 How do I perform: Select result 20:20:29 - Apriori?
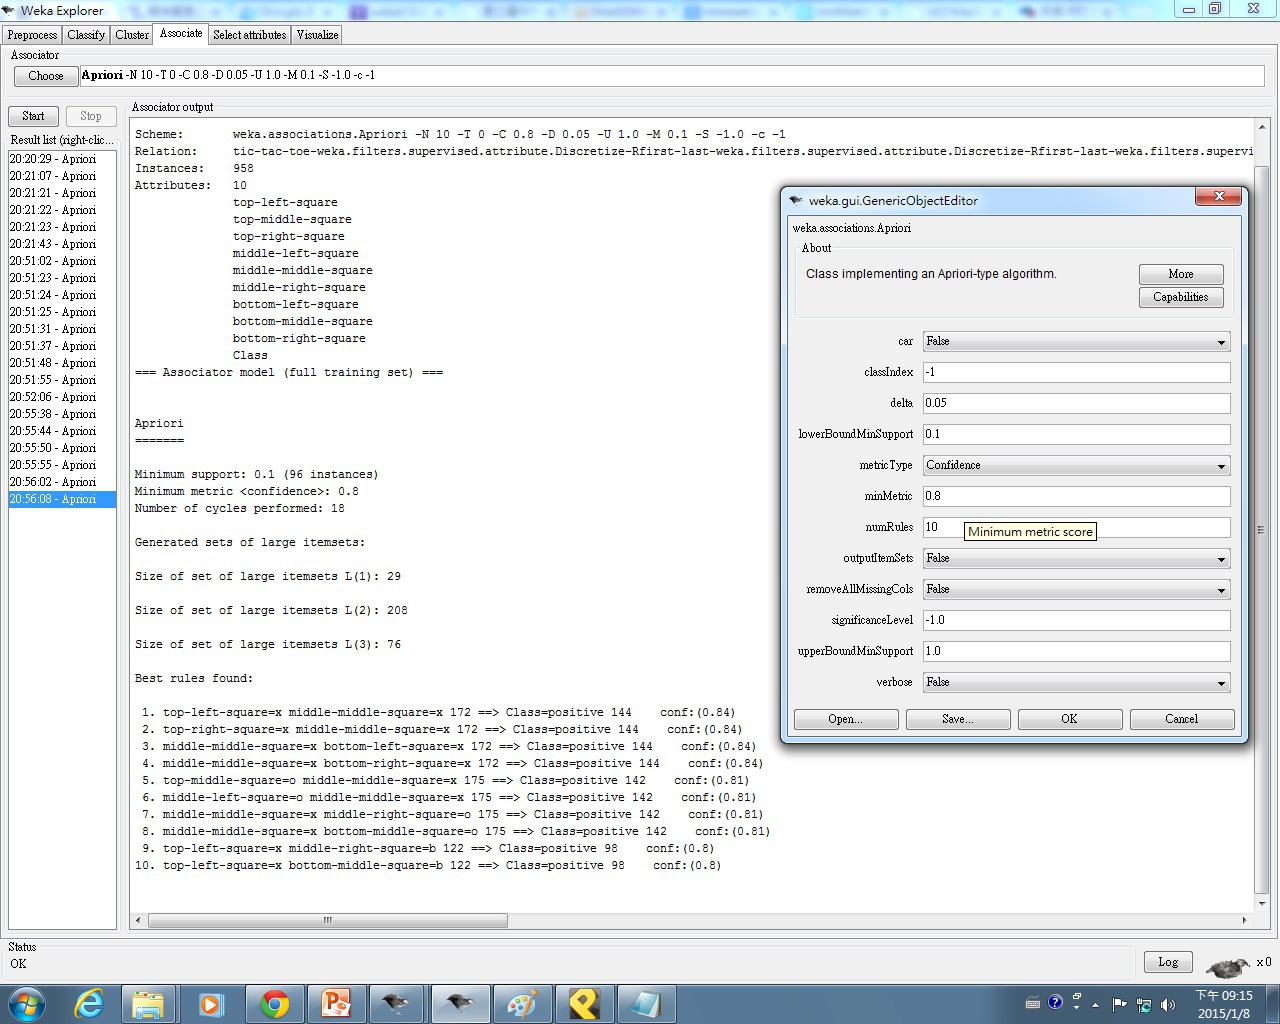[x=62, y=159]
